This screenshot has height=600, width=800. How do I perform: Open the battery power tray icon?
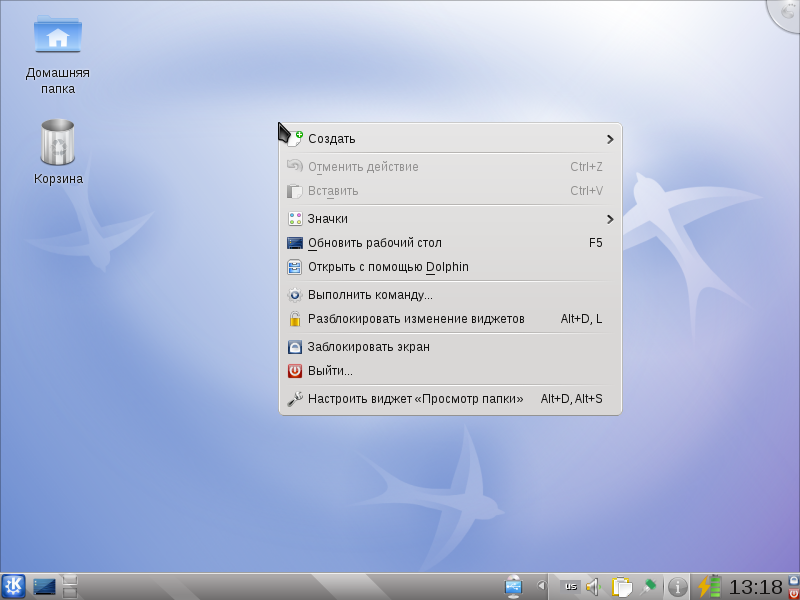tap(710, 587)
